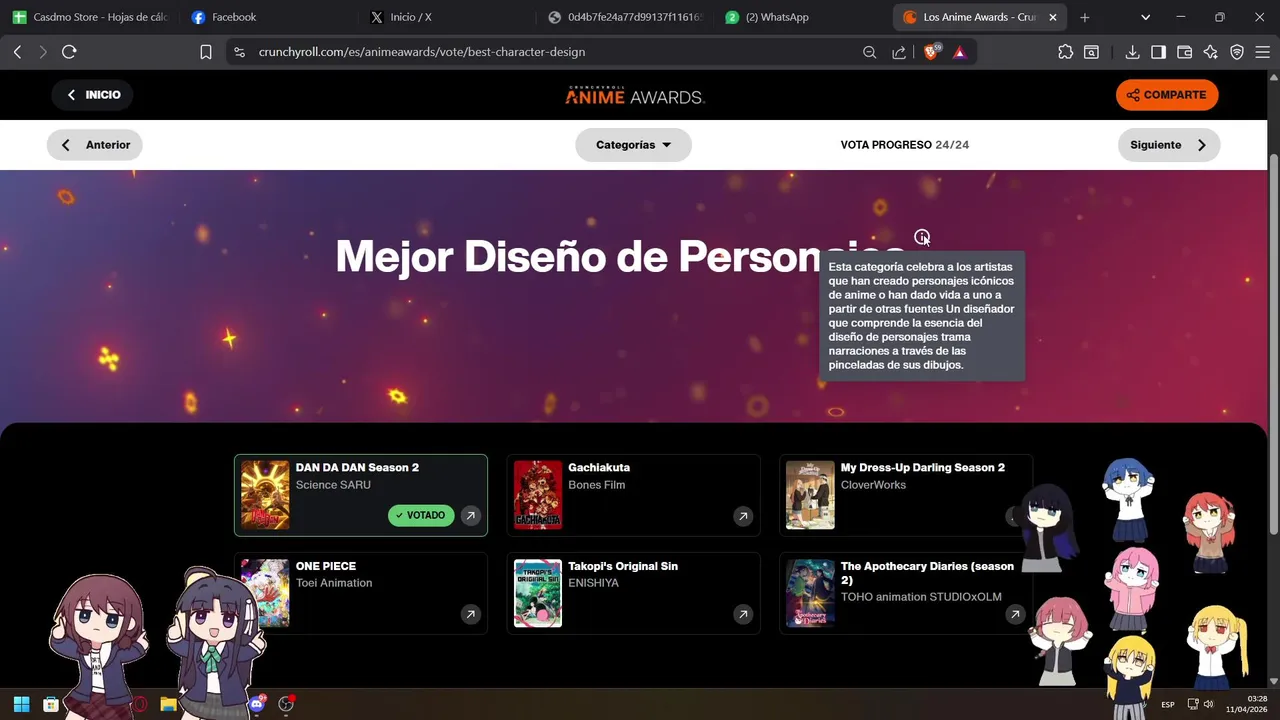Screen dimensions: 1280x720
Task: Click VOTA PROGRESO 24/24 text
Action: click(x=904, y=145)
